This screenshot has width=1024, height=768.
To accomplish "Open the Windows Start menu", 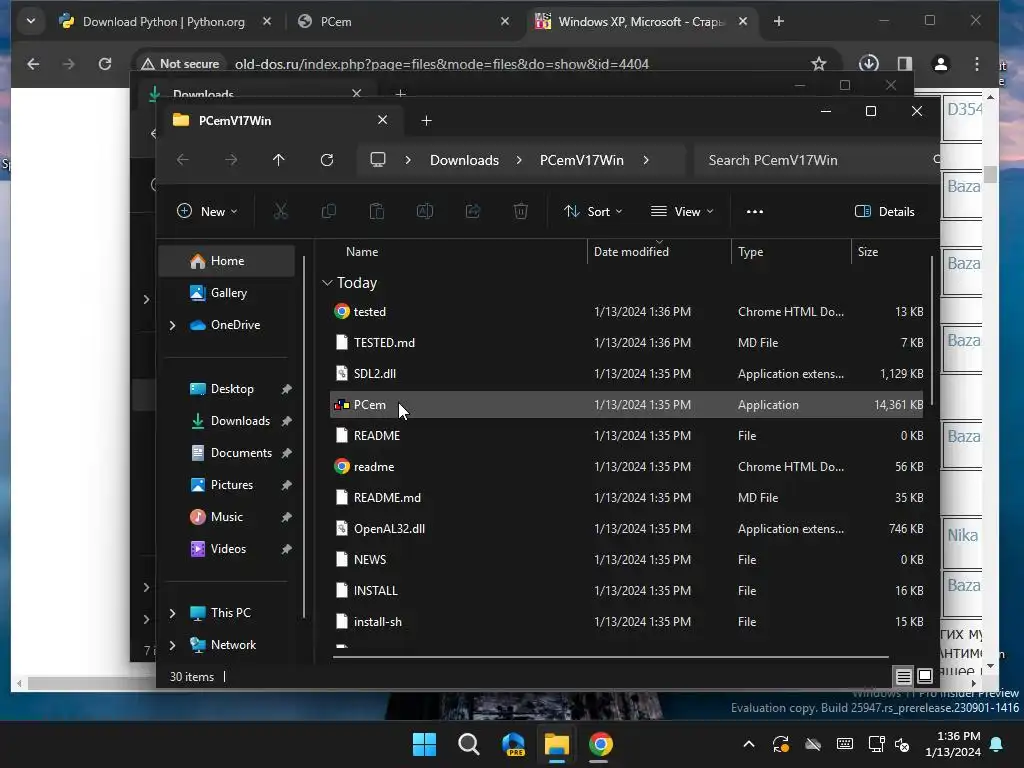I will 424,744.
